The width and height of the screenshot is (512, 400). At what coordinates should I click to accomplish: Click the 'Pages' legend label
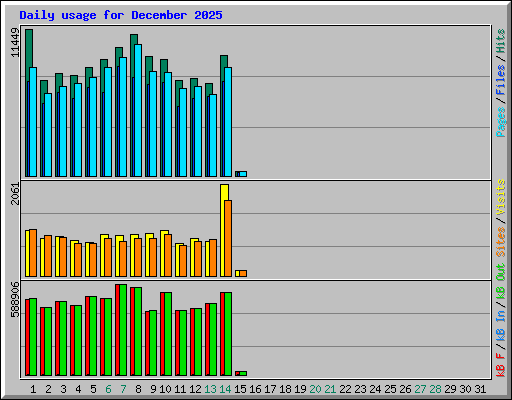pos(500,122)
